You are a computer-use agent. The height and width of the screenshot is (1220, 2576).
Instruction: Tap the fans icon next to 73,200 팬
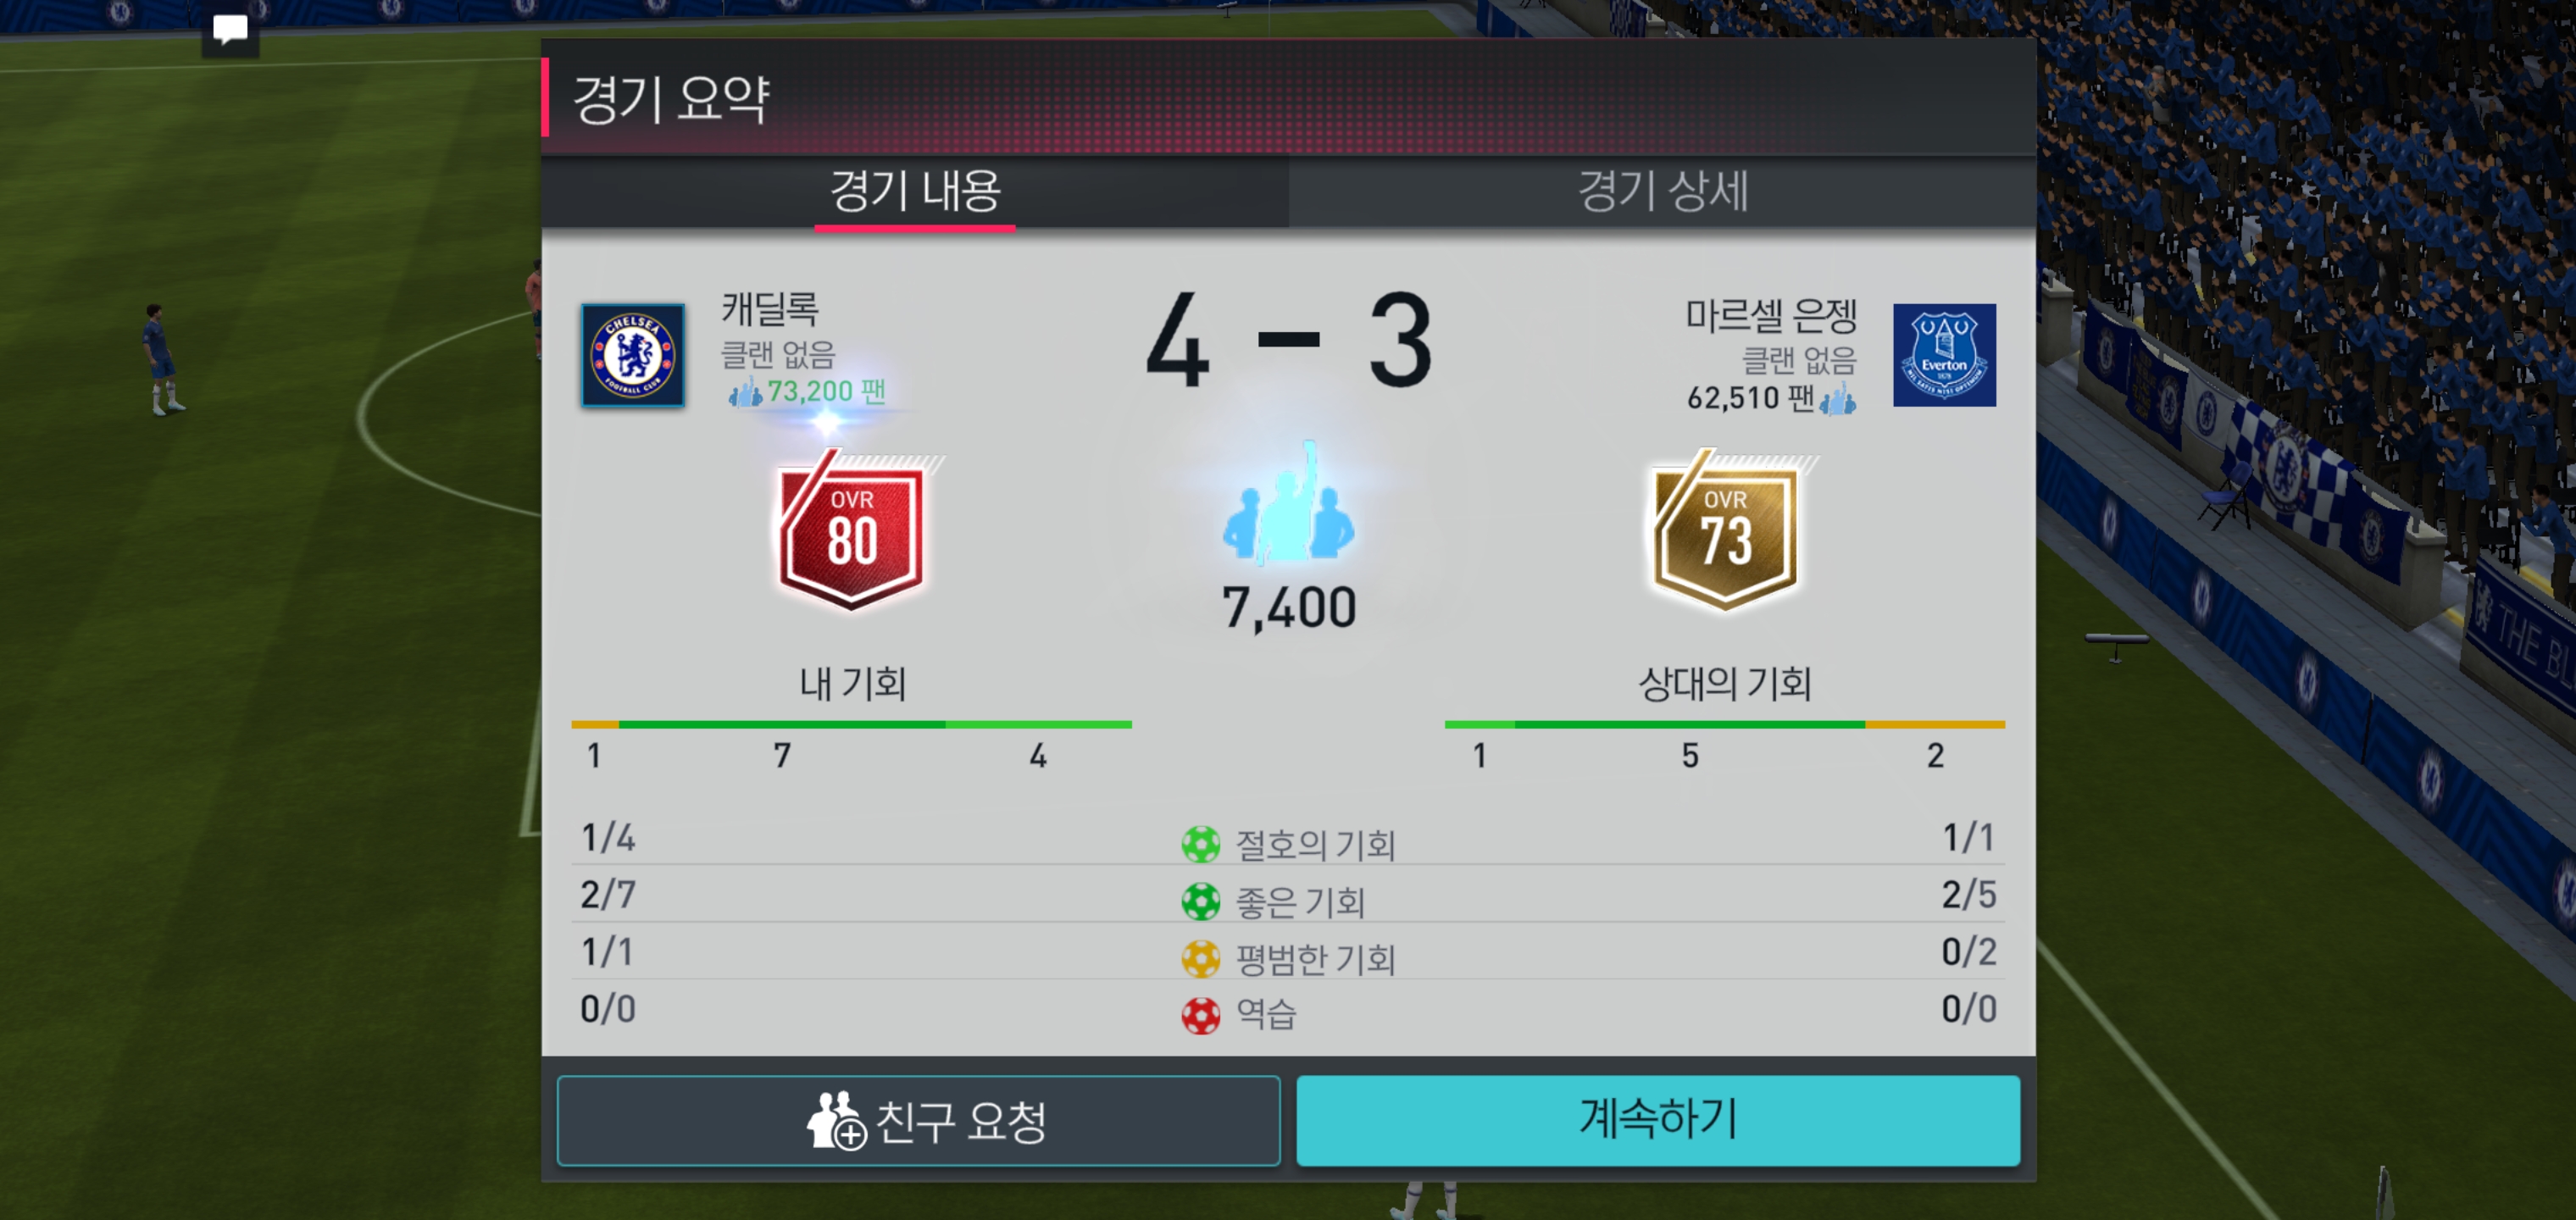[x=745, y=392]
